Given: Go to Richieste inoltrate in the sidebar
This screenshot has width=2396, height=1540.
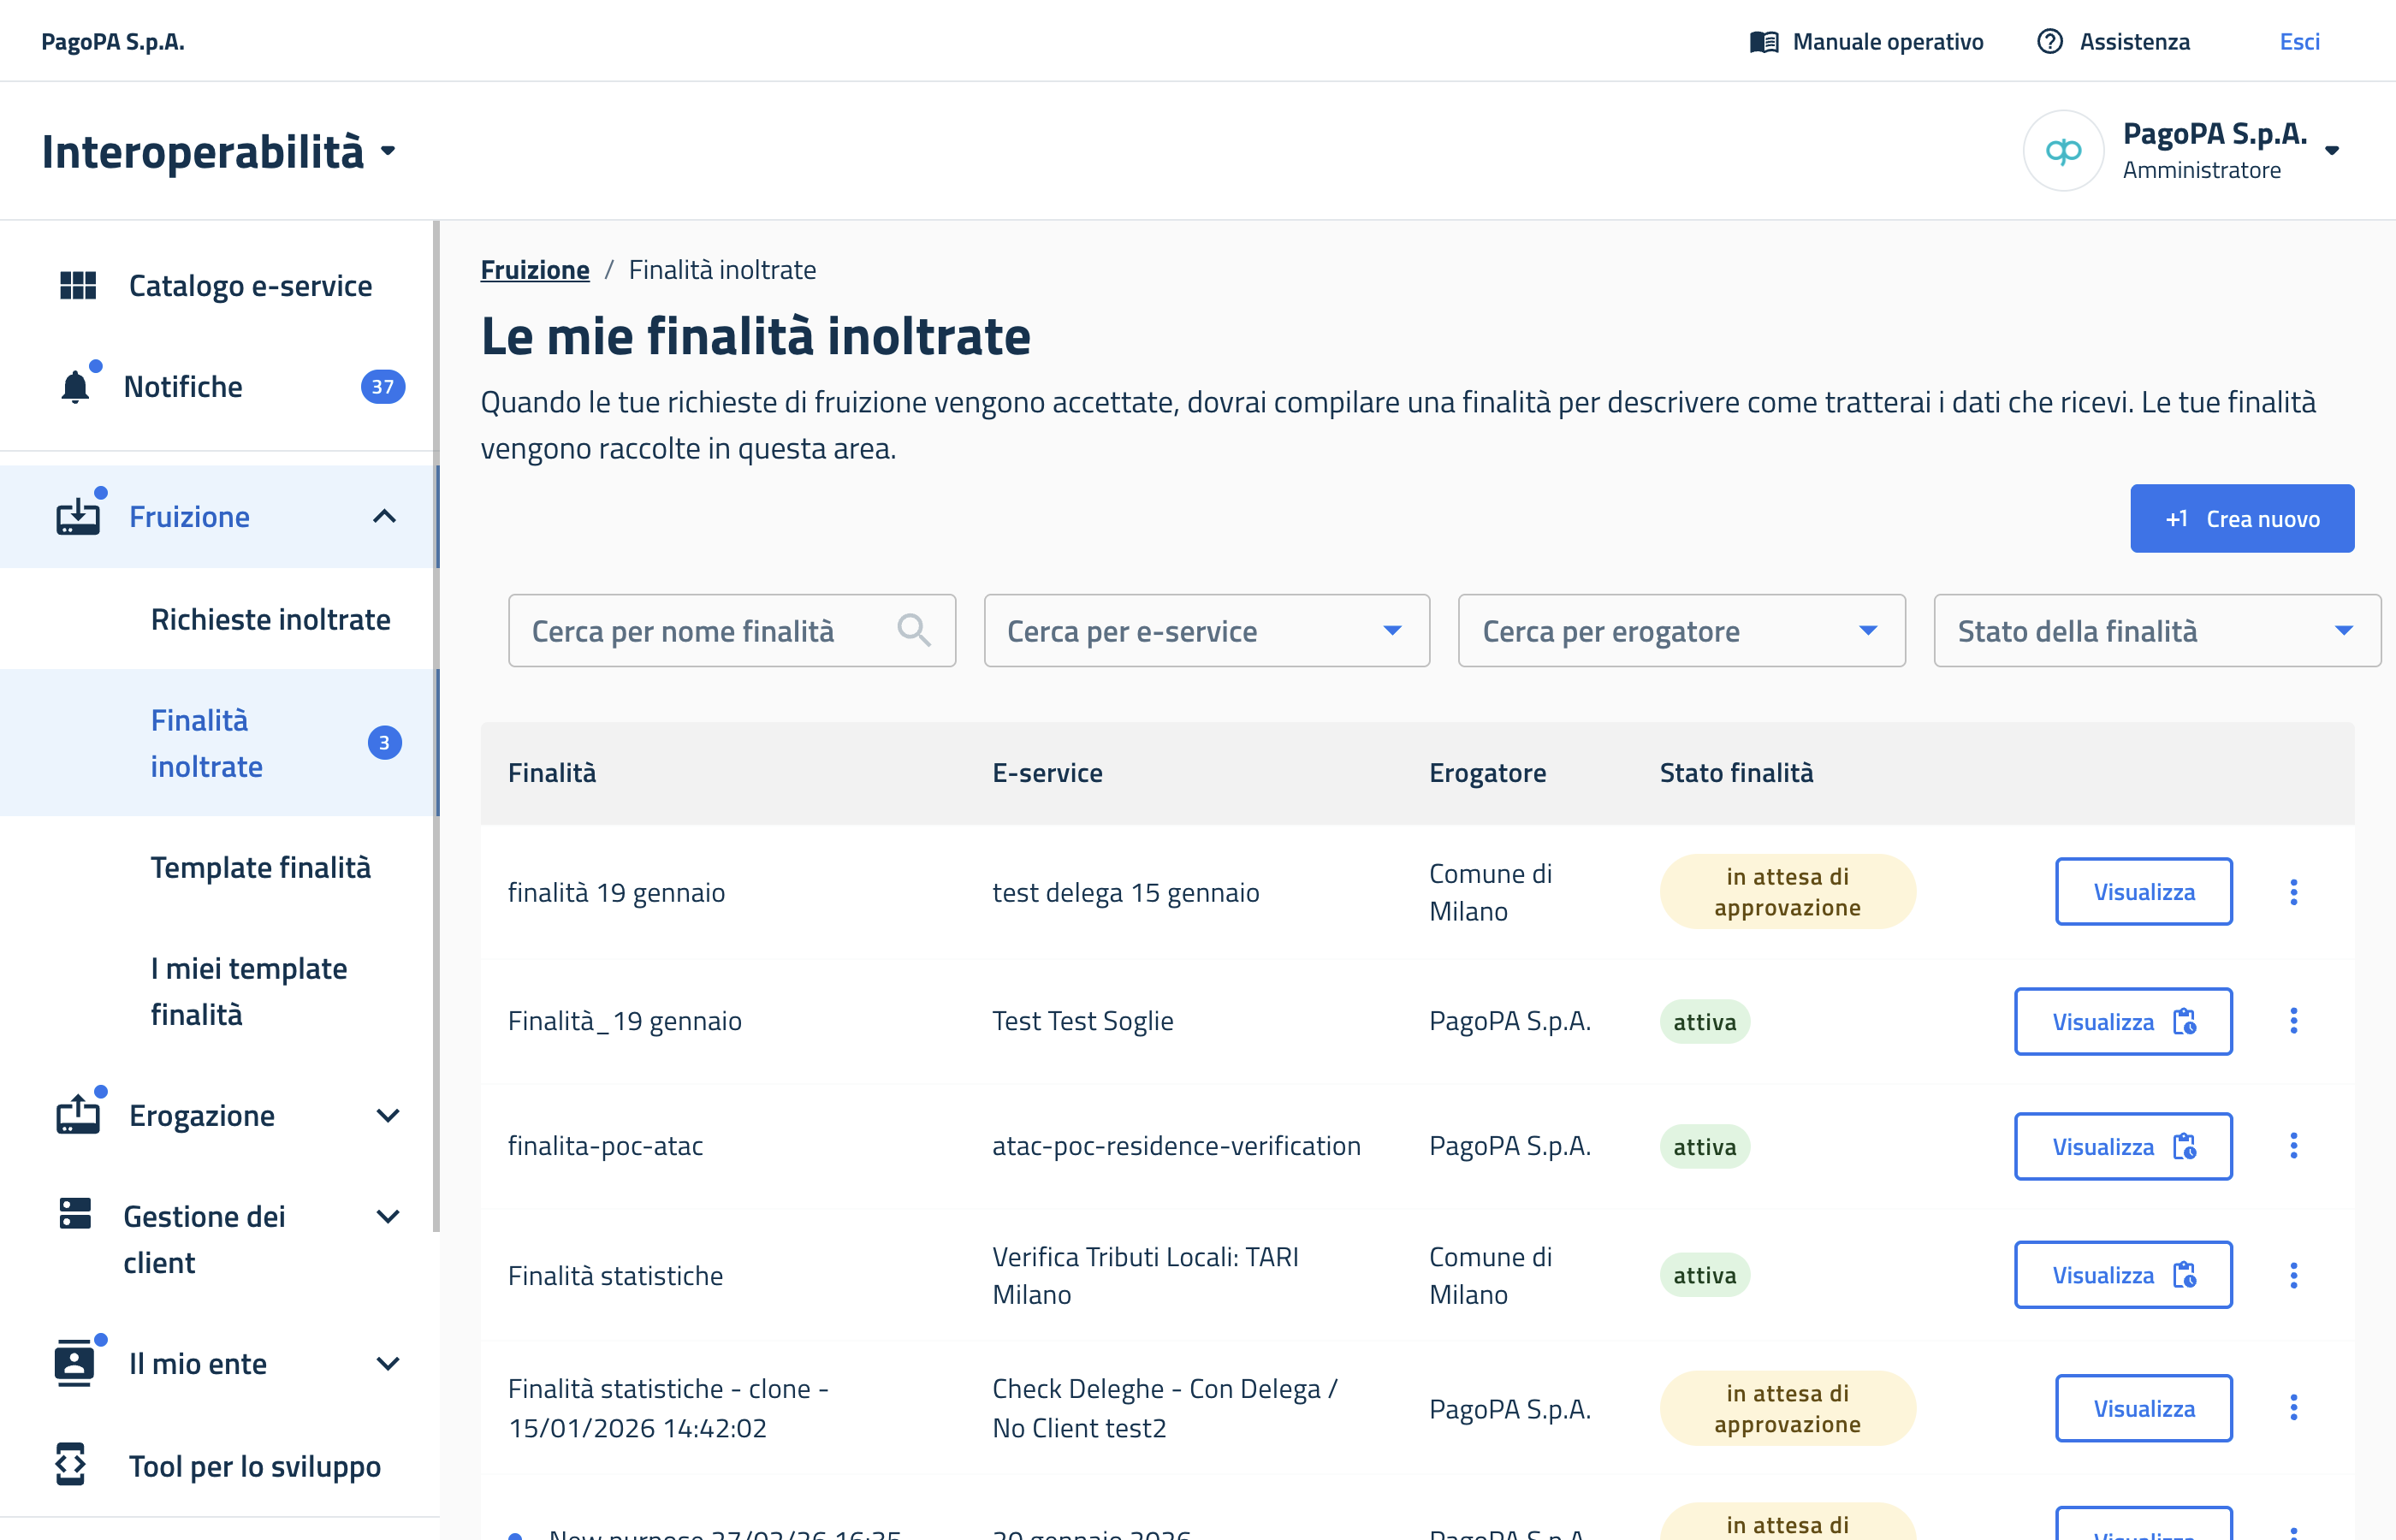Looking at the screenshot, I should click(x=270, y=620).
